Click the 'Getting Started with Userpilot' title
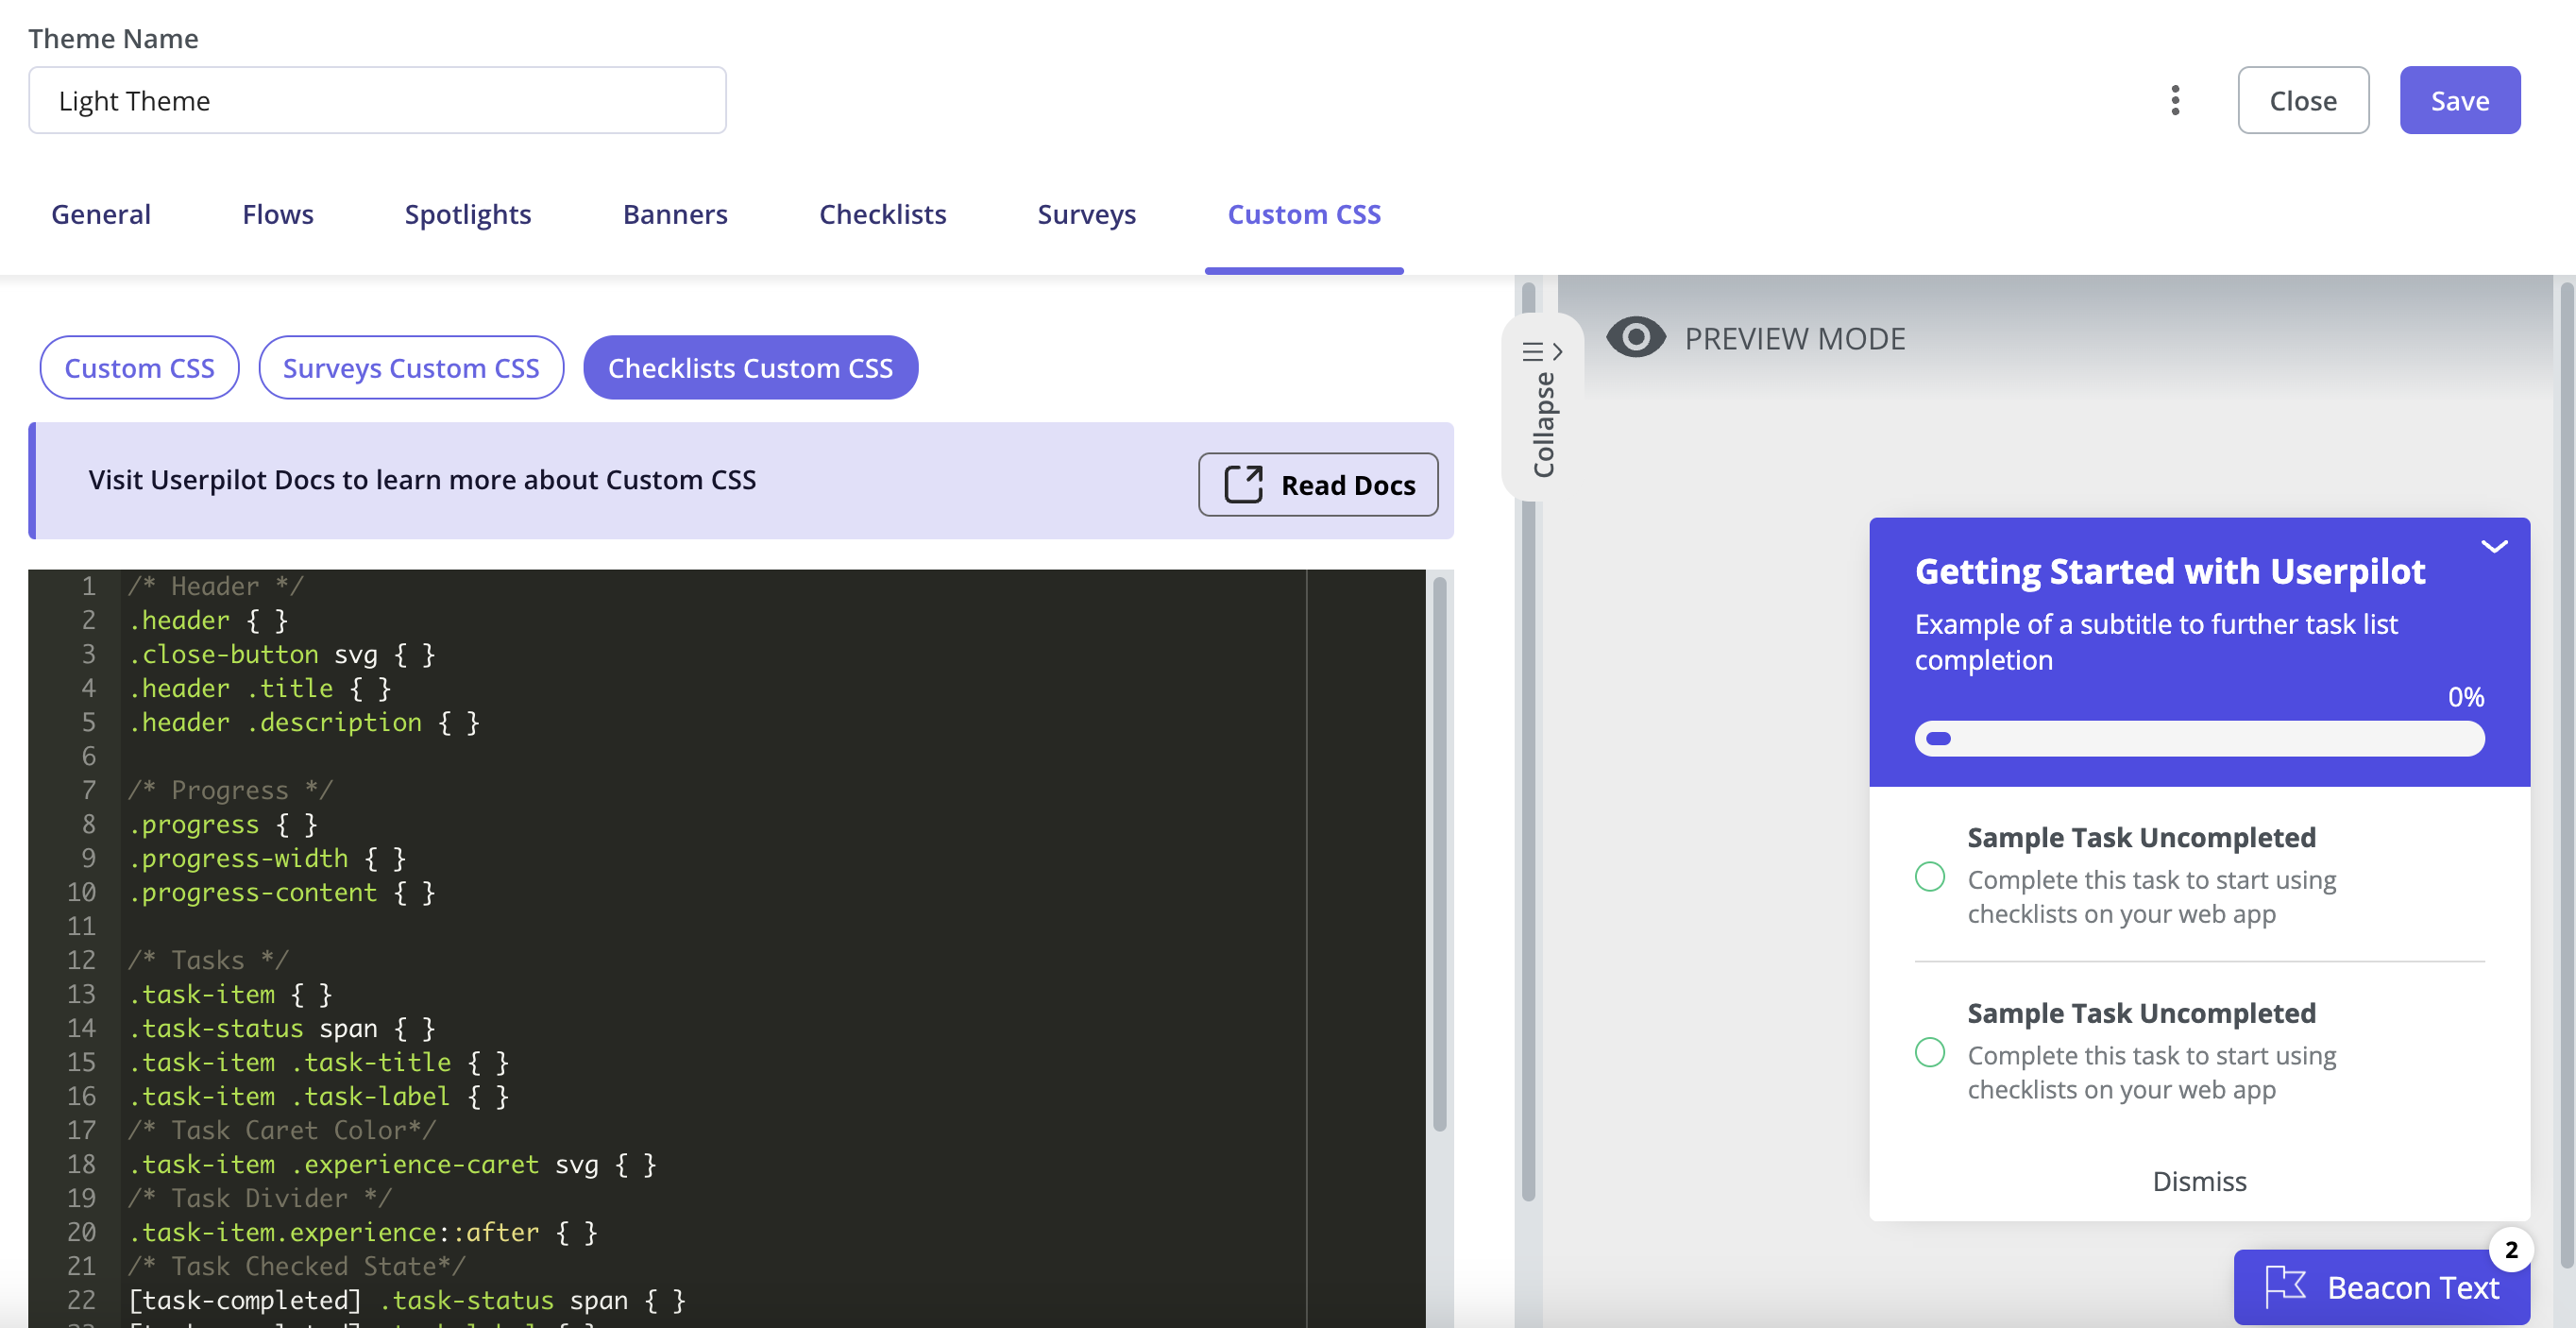The width and height of the screenshot is (2576, 1328). coord(2170,571)
